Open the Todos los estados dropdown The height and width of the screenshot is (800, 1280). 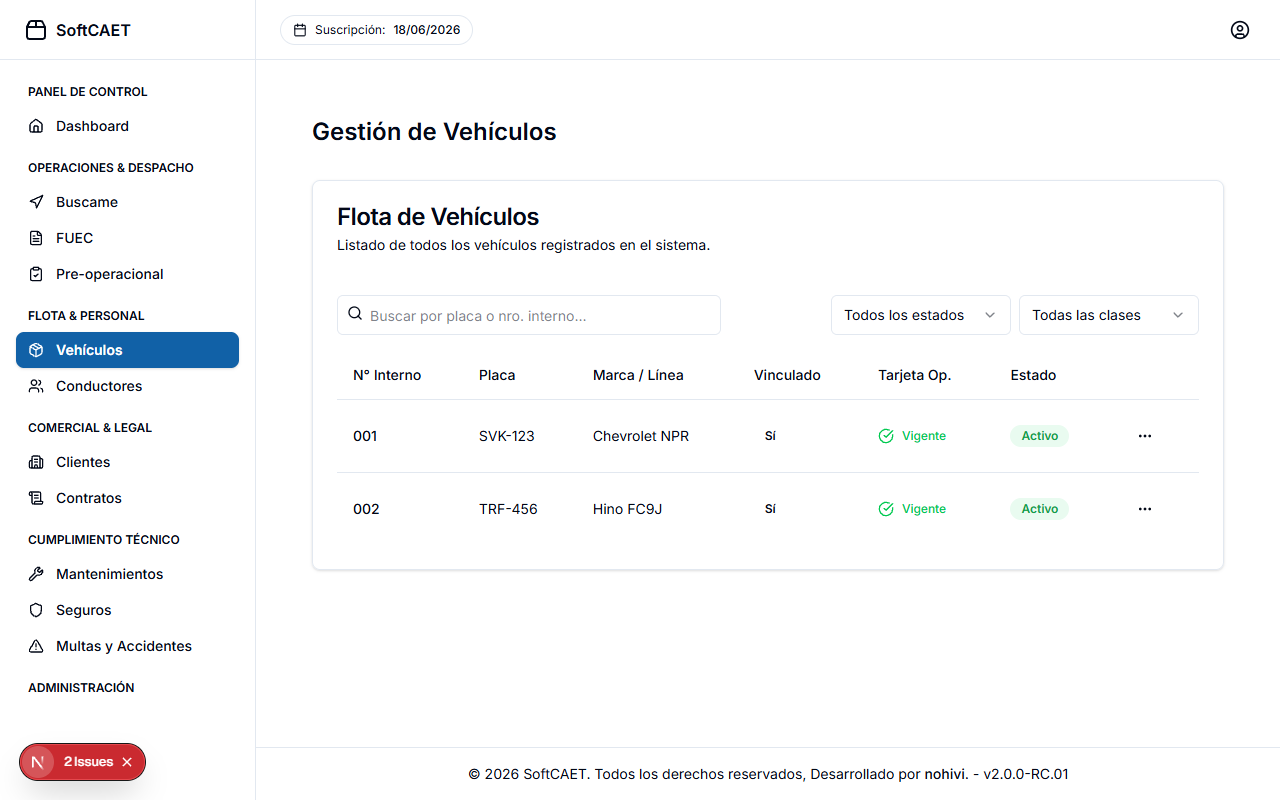click(921, 315)
